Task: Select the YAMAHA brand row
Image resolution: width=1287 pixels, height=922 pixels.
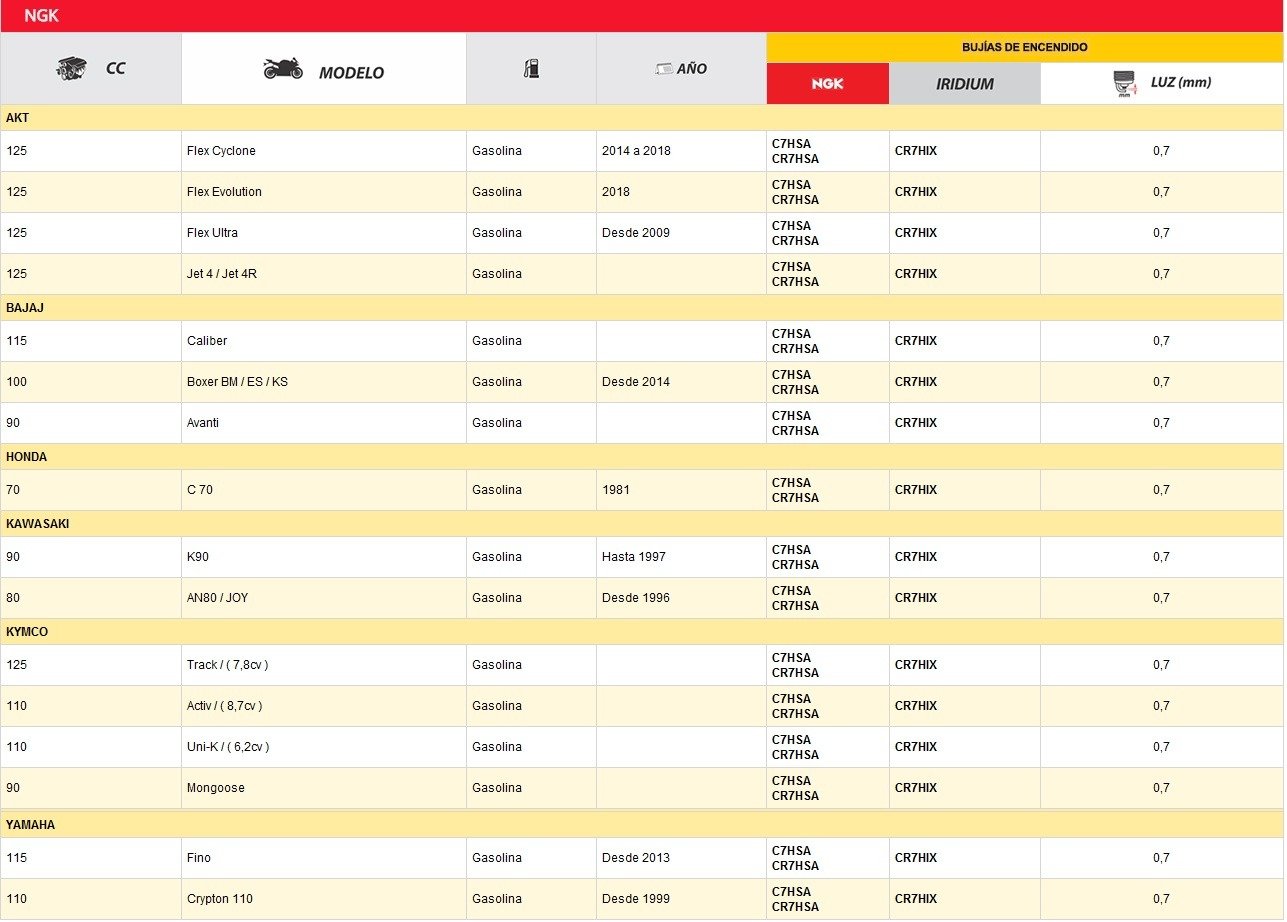Action: pyautogui.click(x=642, y=825)
